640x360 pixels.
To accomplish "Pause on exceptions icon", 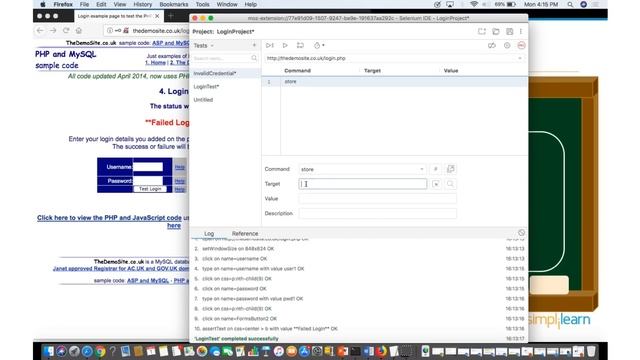I will point(507,45).
